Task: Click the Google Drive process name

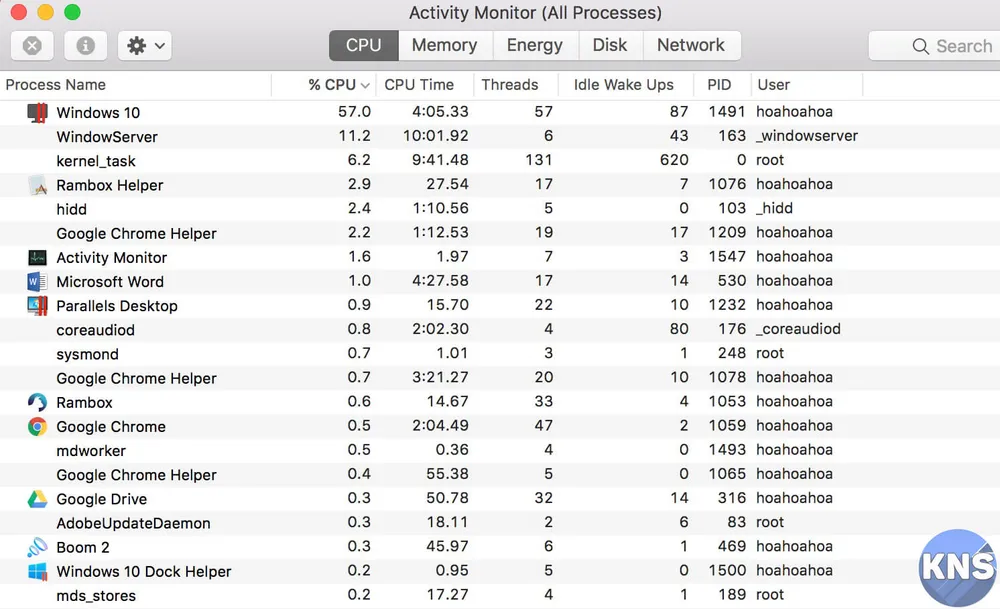Action: (101, 499)
